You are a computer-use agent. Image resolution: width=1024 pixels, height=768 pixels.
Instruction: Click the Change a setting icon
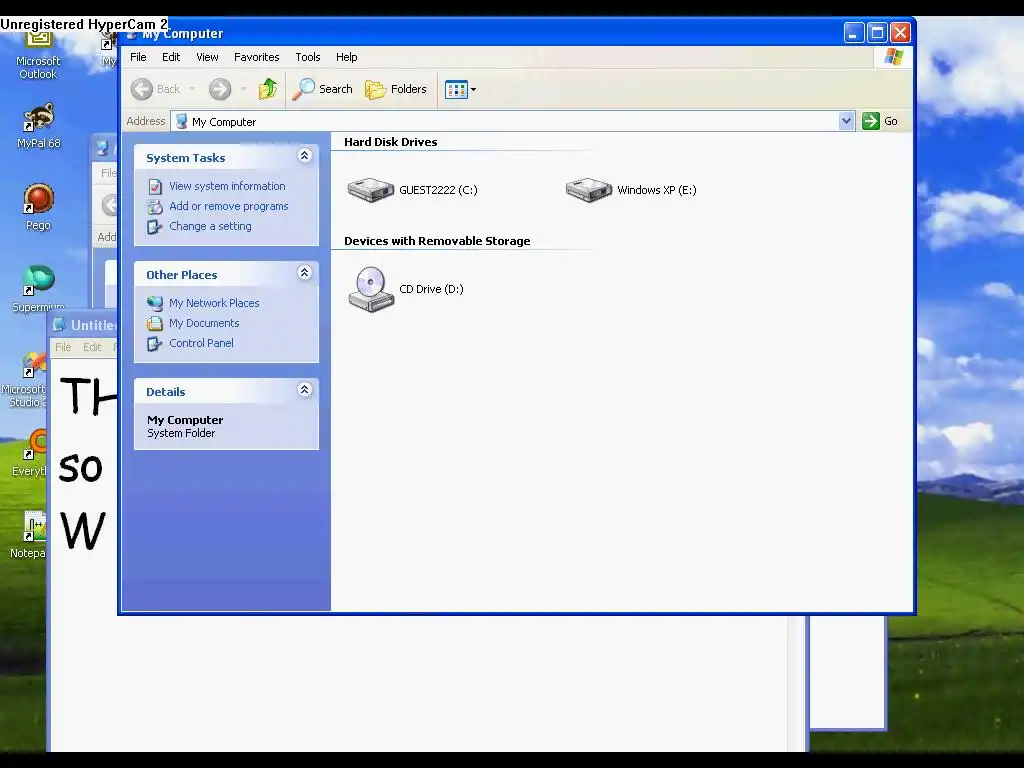155,227
